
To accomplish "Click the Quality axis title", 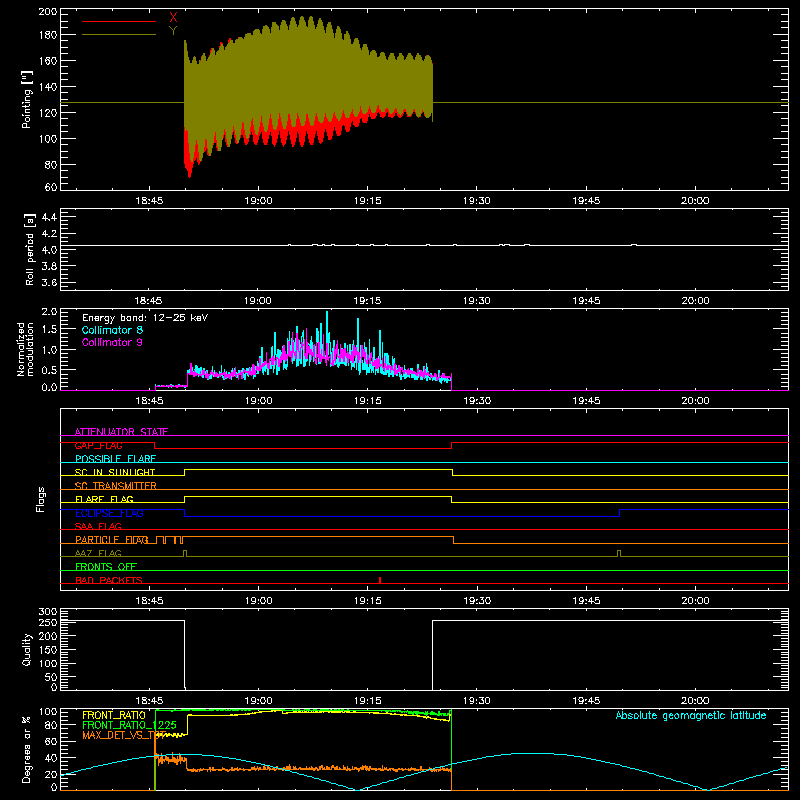I will click(x=27, y=649).
